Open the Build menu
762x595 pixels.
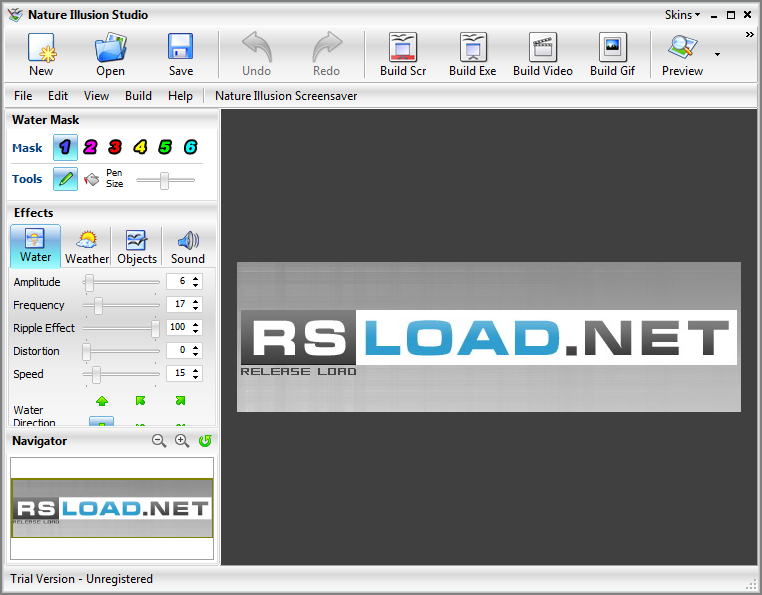pos(139,96)
